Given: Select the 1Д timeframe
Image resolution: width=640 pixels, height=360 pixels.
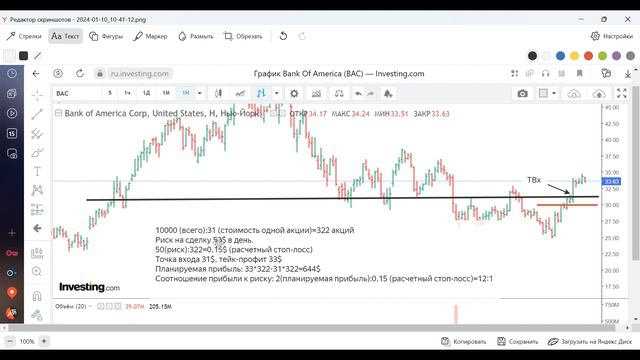Looking at the screenshot, I should (x=146, y=93).
